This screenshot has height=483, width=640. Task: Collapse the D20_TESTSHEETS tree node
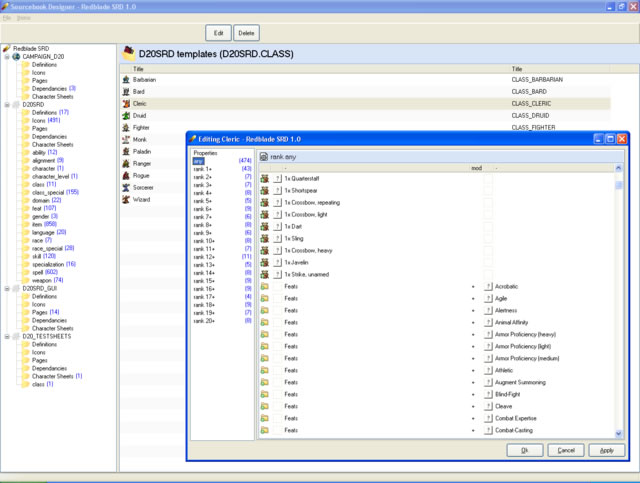click(7, 336)
